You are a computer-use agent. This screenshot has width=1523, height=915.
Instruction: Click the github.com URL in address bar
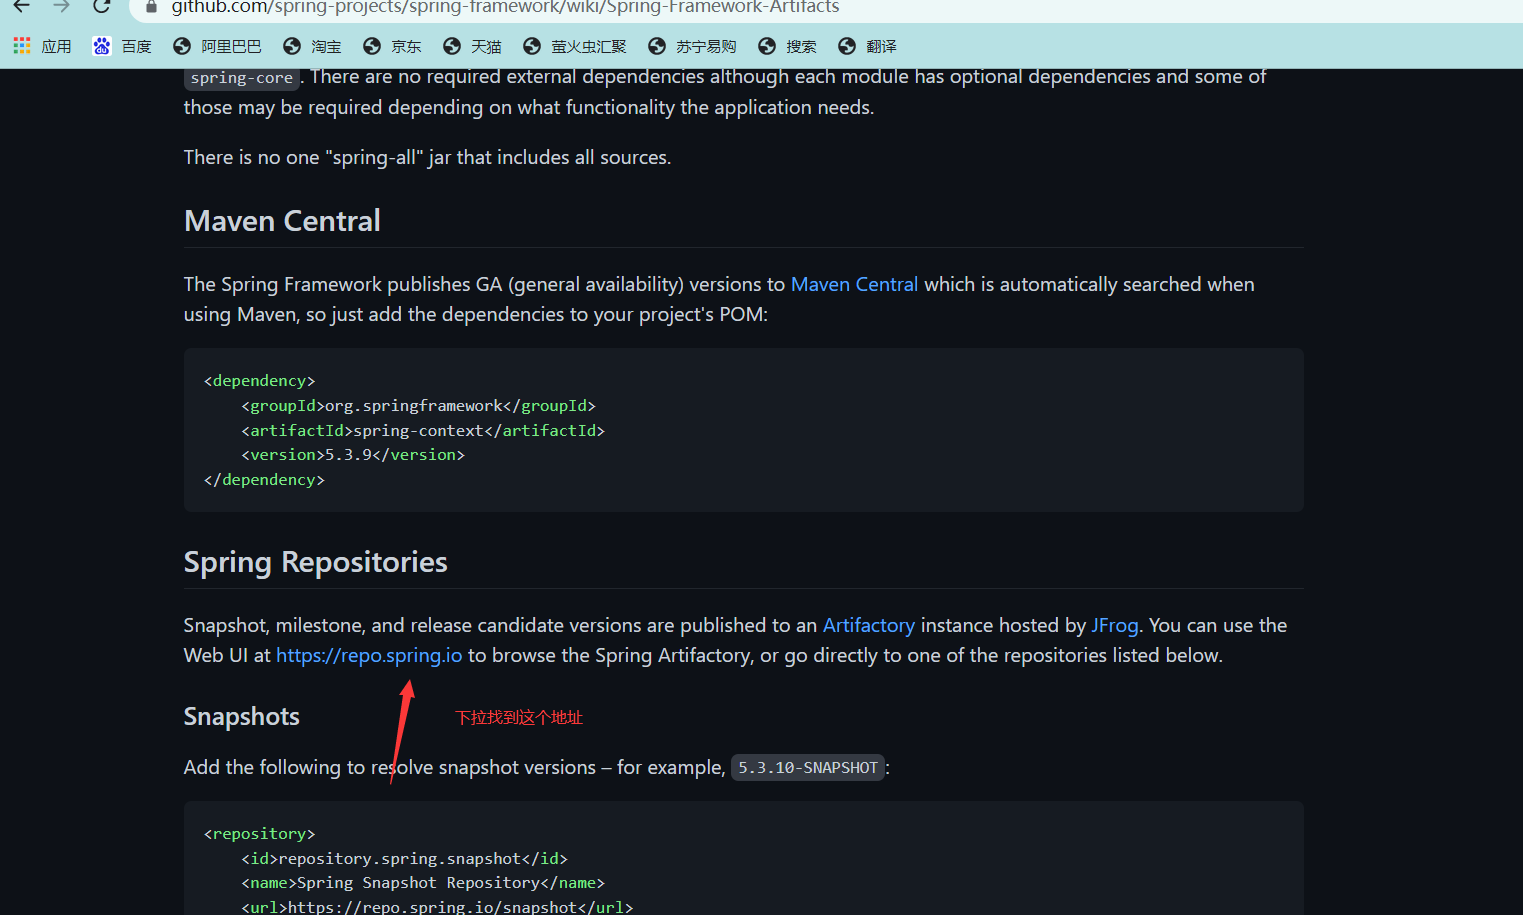(x=505, y=7)
